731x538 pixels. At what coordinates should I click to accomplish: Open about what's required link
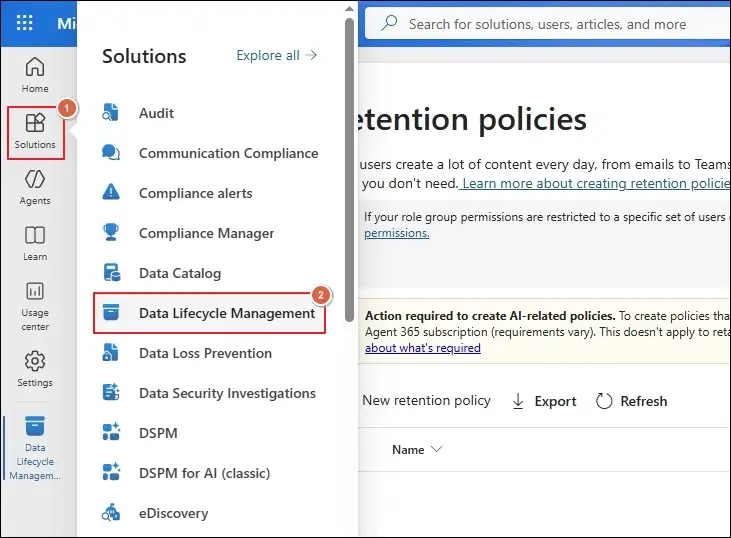(x=422, y=348)
